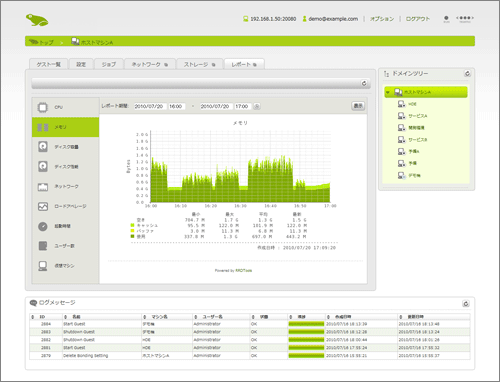The height and width of the screenshot is (382, 500).
Task: Click progress bar of log 2881
Action: (306, 348)
